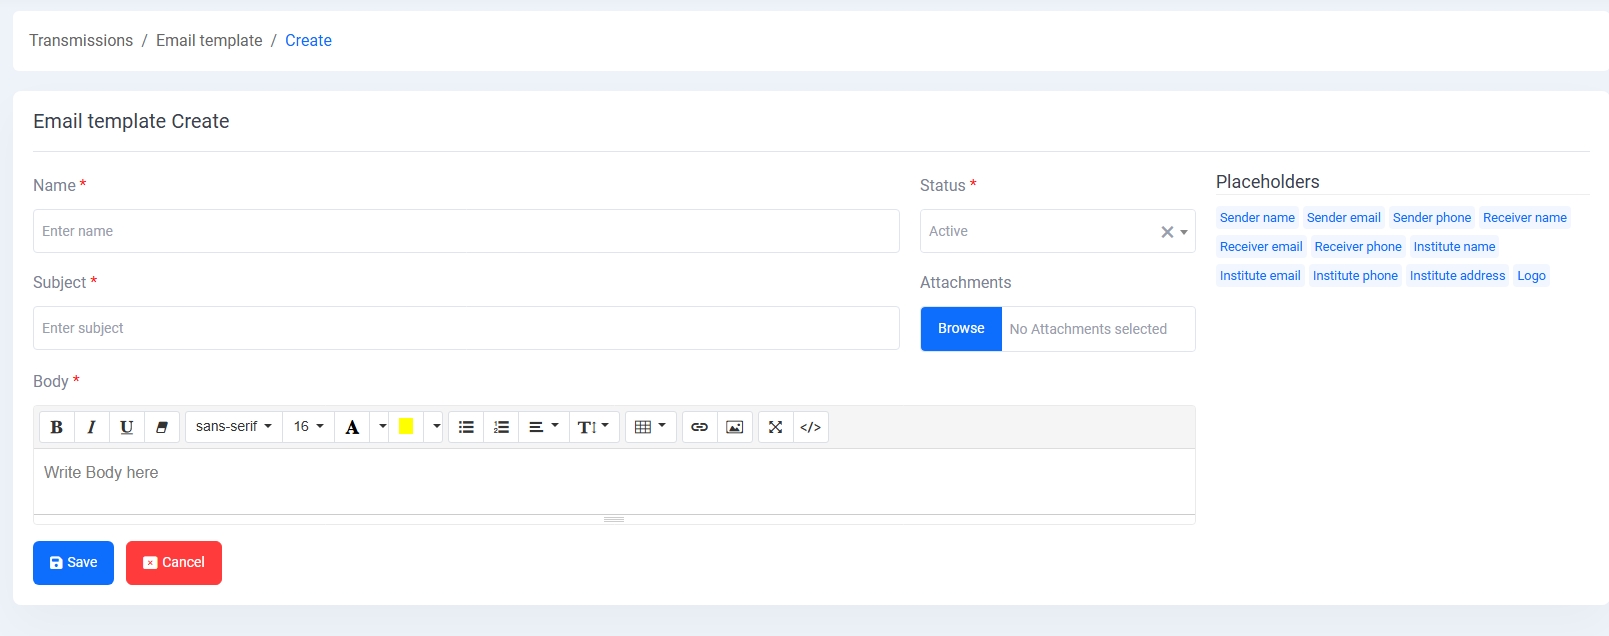
Task: Insert the Logo placeholder
Action: point(1531,276)
